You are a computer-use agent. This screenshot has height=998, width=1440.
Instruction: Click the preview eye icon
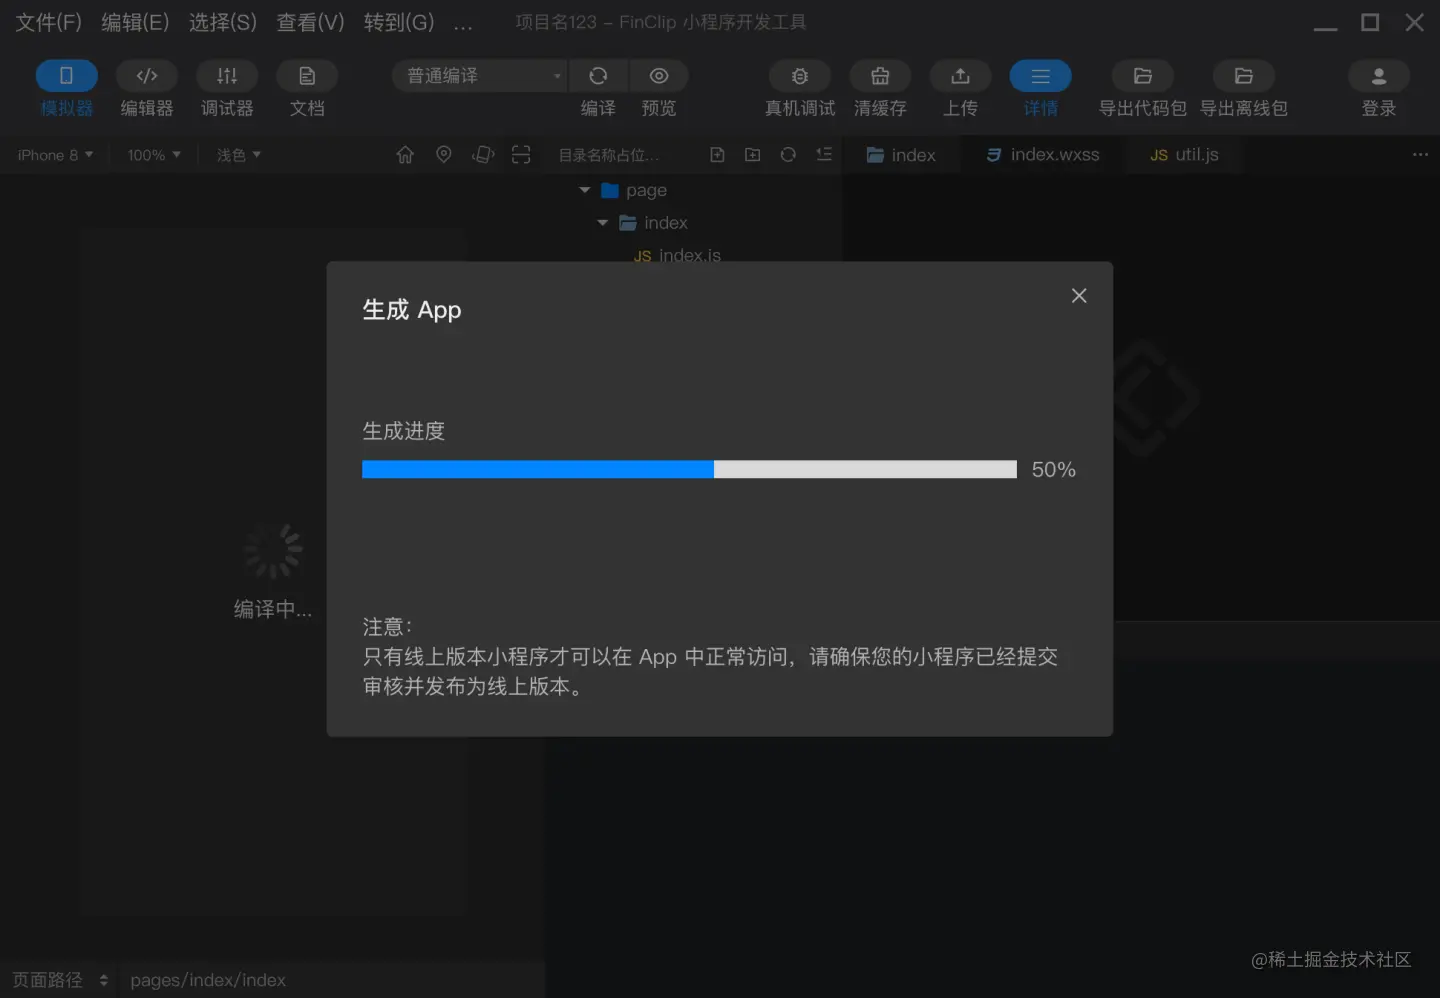(x=659, y=76)
